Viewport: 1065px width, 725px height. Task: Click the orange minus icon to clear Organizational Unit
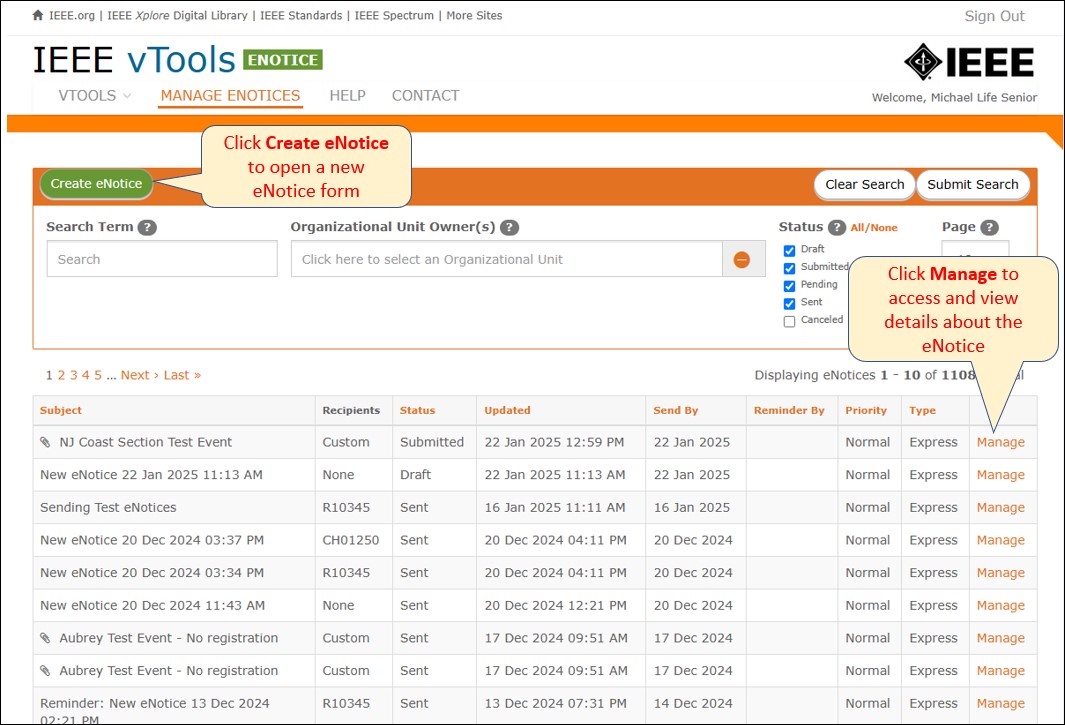pos(742,260)
